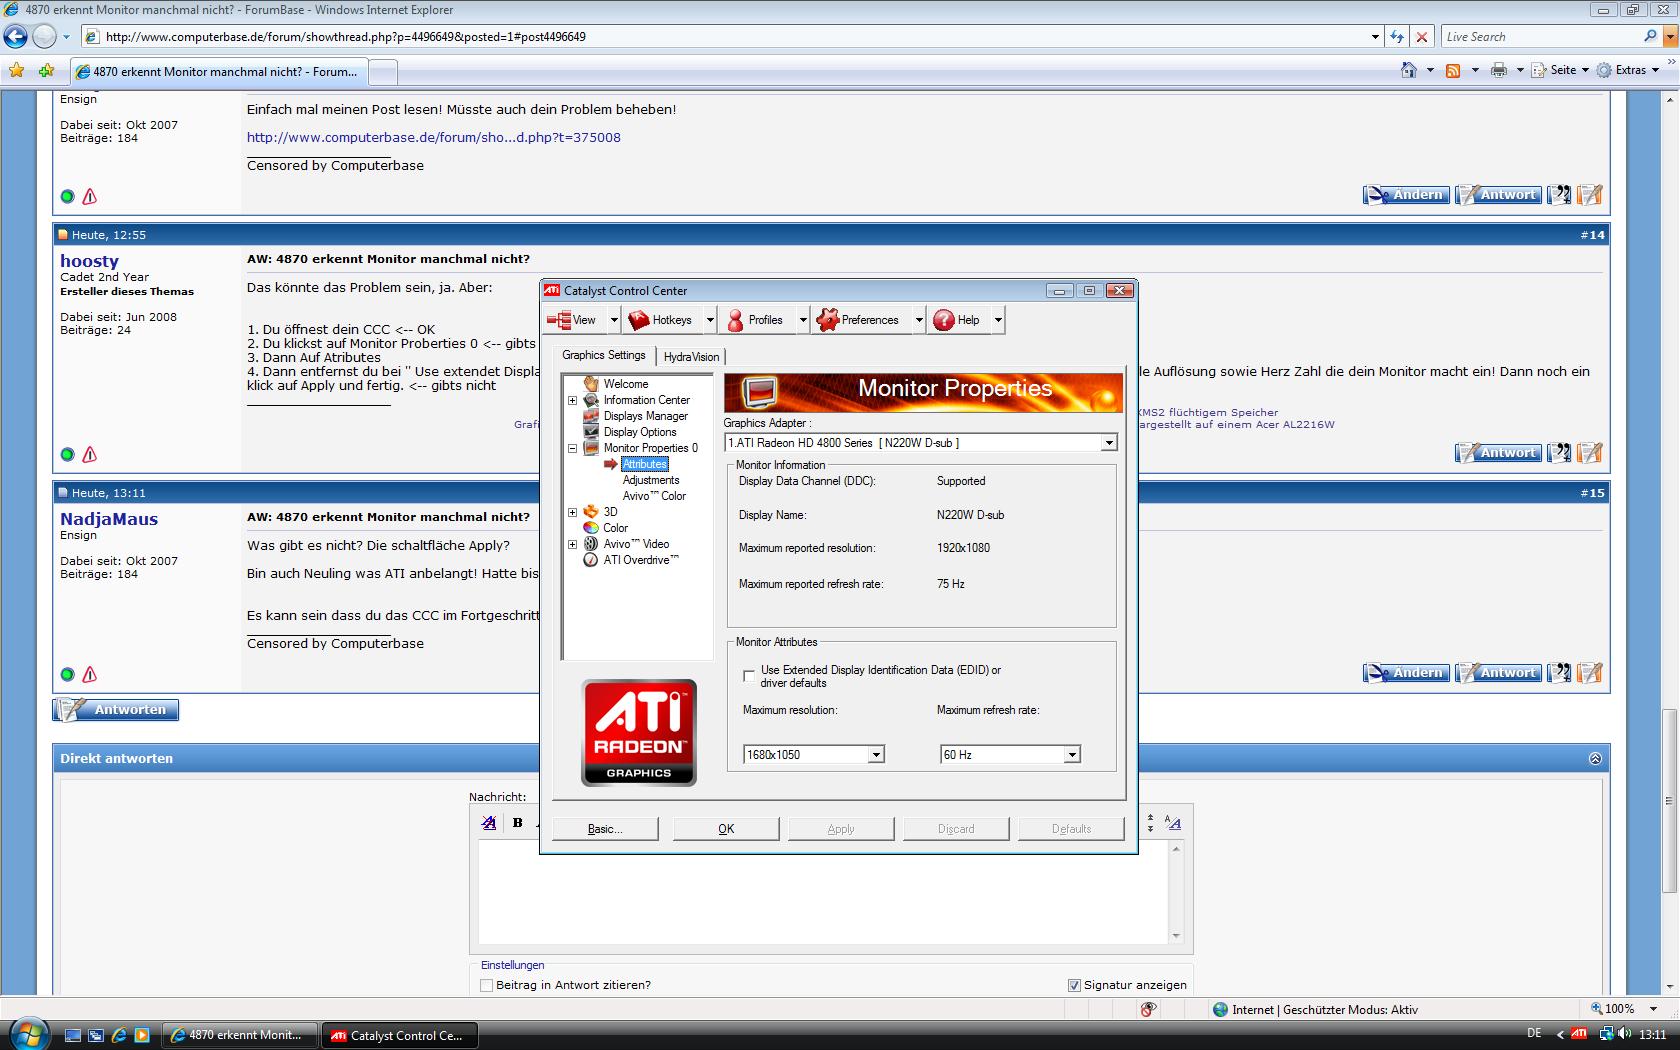Click the Antworten button below the thread
Viewport: 1680px width, 1050px height.
click(x=116, y=710)
